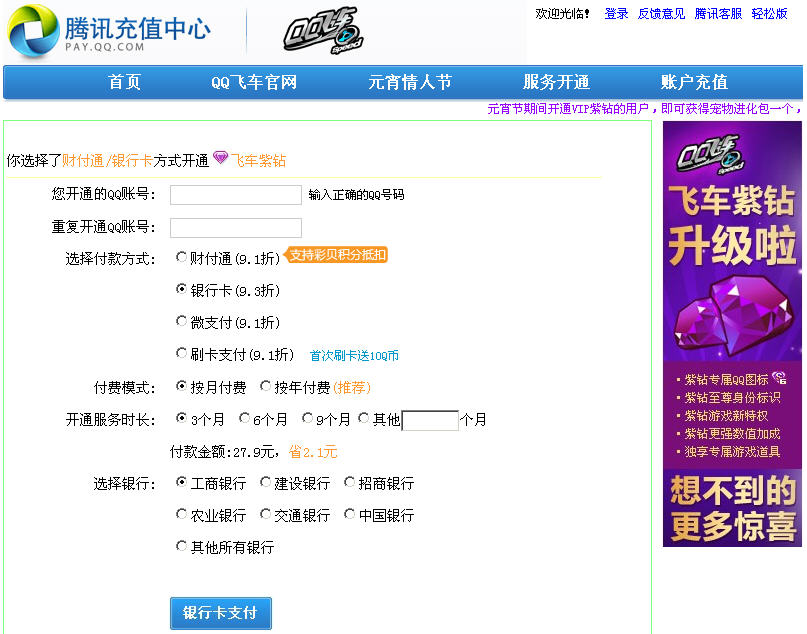Screen dimensions: 807x634
Task: Open the 首页 navigation tab
Action: 124,82
